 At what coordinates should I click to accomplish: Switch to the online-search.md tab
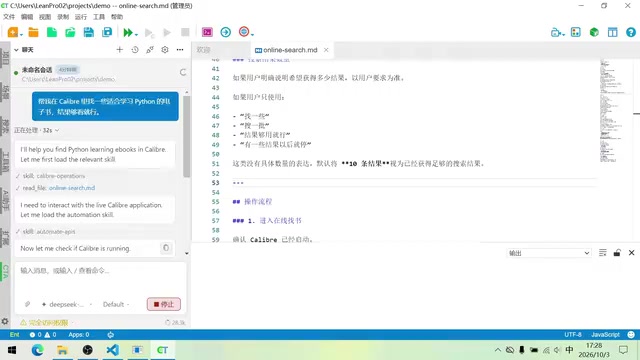coord(290,50)
